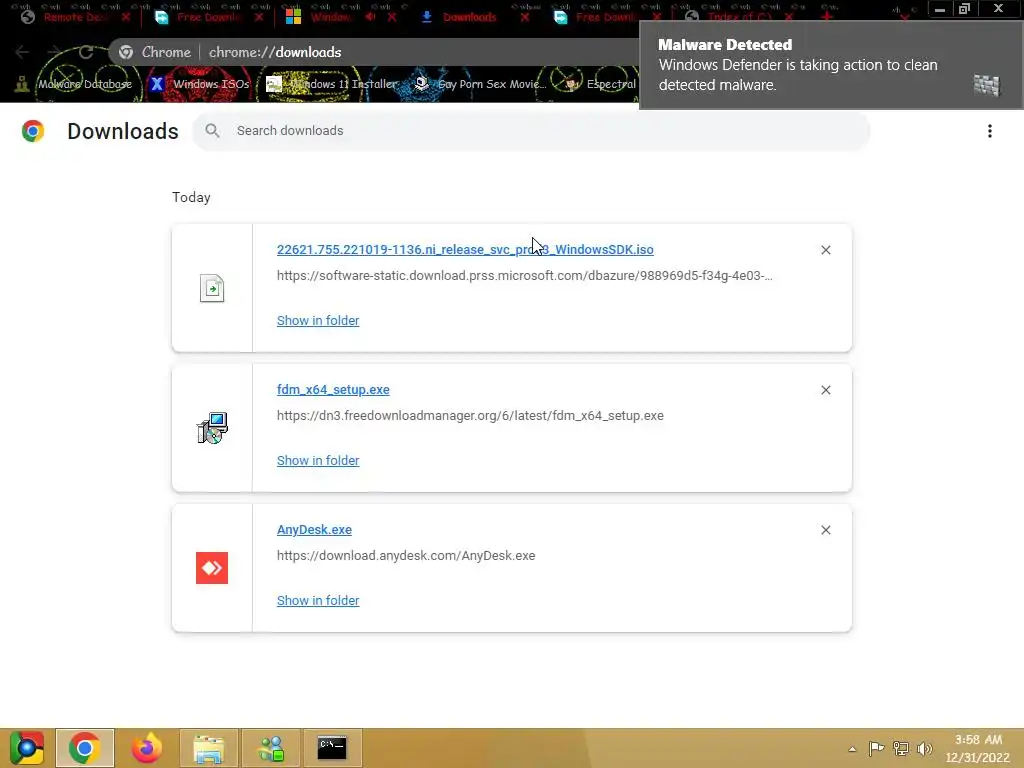The height and width of the screenshot is (768, 1024).
Task: Click the network icon in the system tray
Action: click(901, 749)
